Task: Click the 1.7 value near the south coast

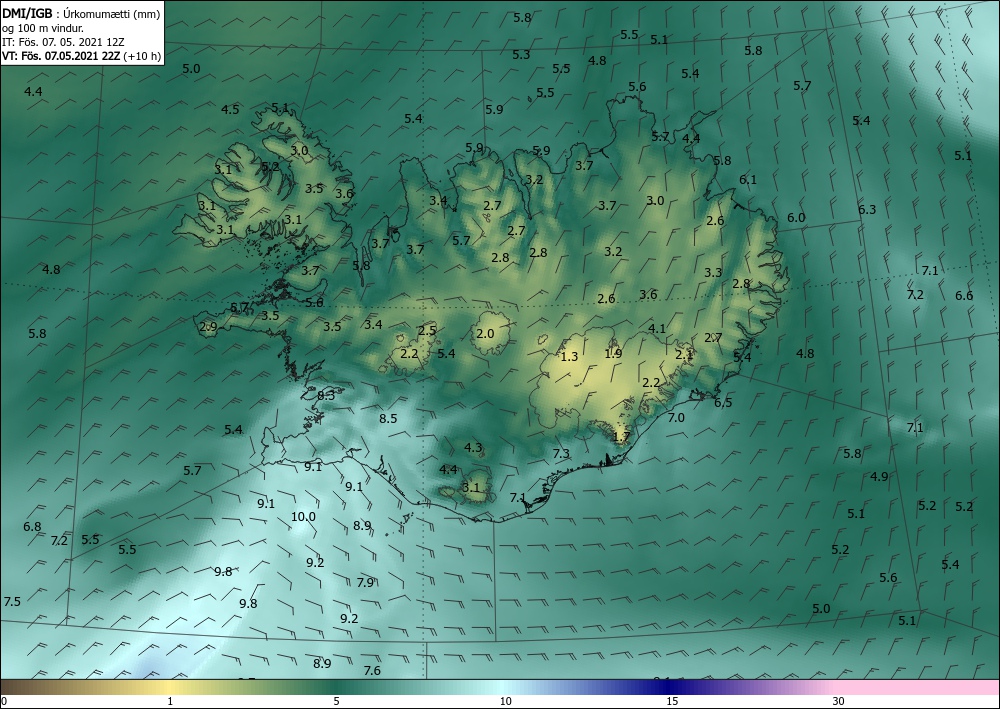Action: click(x=621, y=437)
